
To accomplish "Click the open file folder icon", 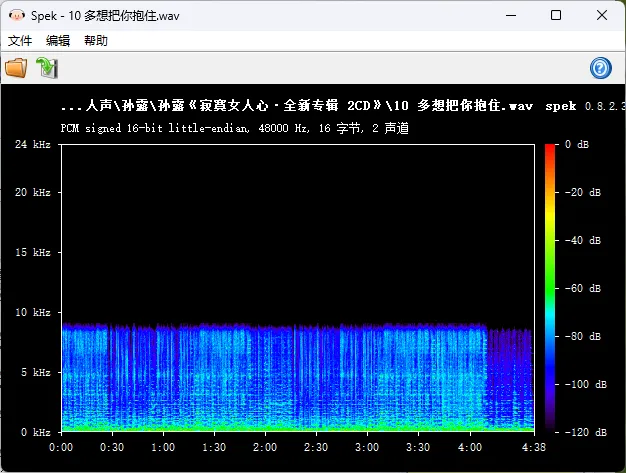I will click(x=16, y=68).
